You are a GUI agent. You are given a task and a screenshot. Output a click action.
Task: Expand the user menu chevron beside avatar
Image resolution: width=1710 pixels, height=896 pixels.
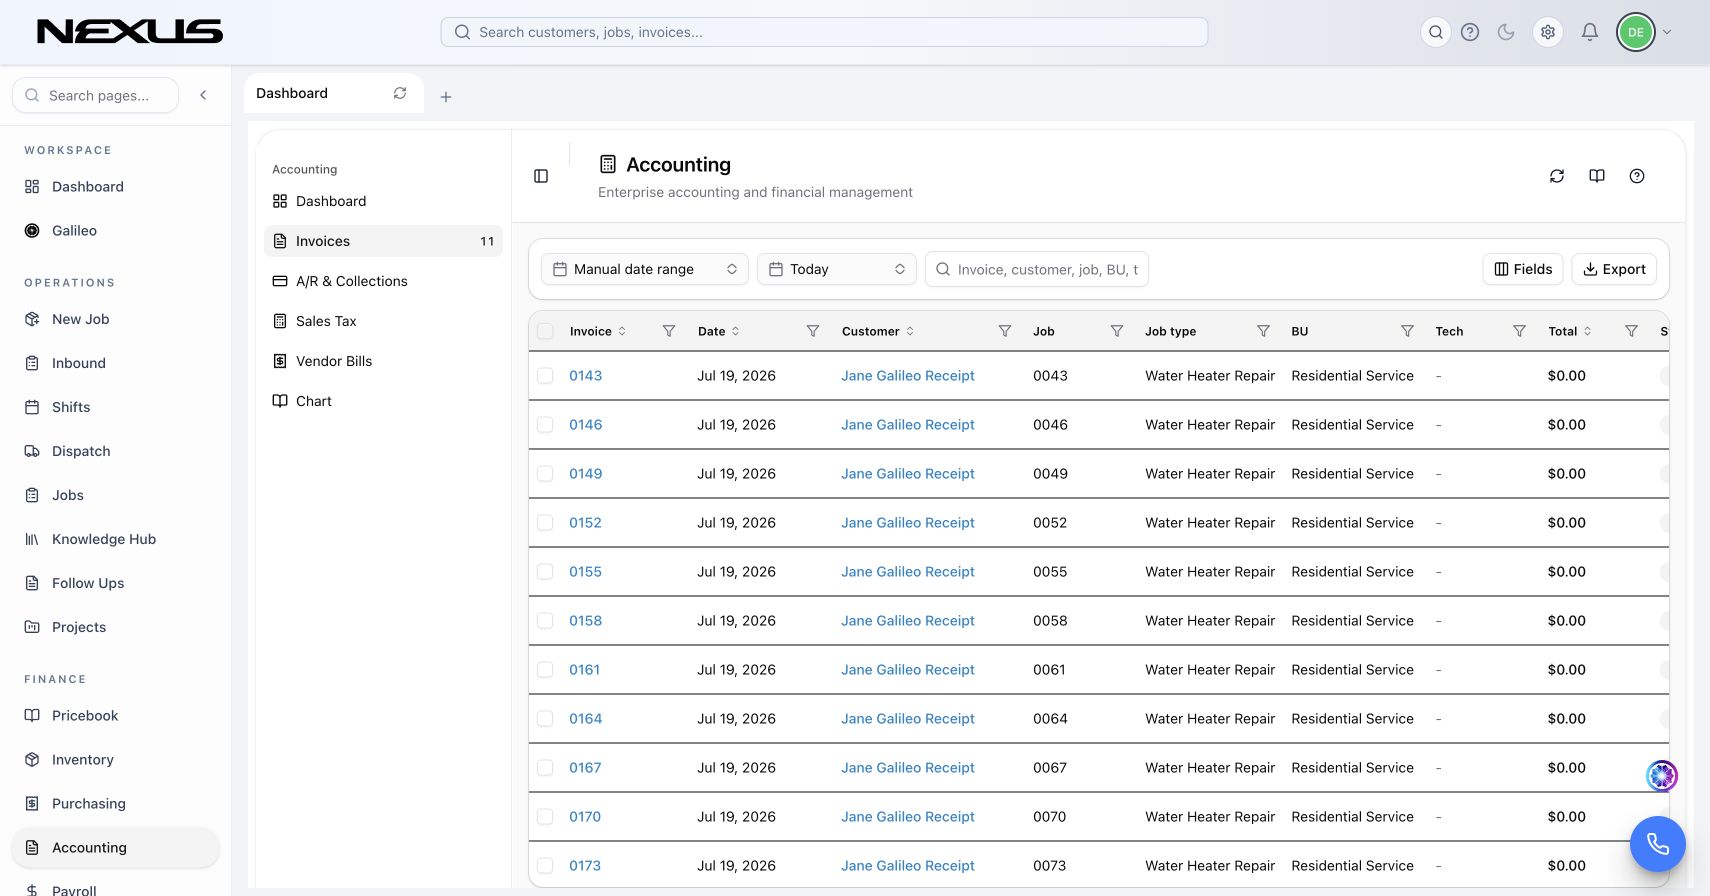coord(1667,32)
